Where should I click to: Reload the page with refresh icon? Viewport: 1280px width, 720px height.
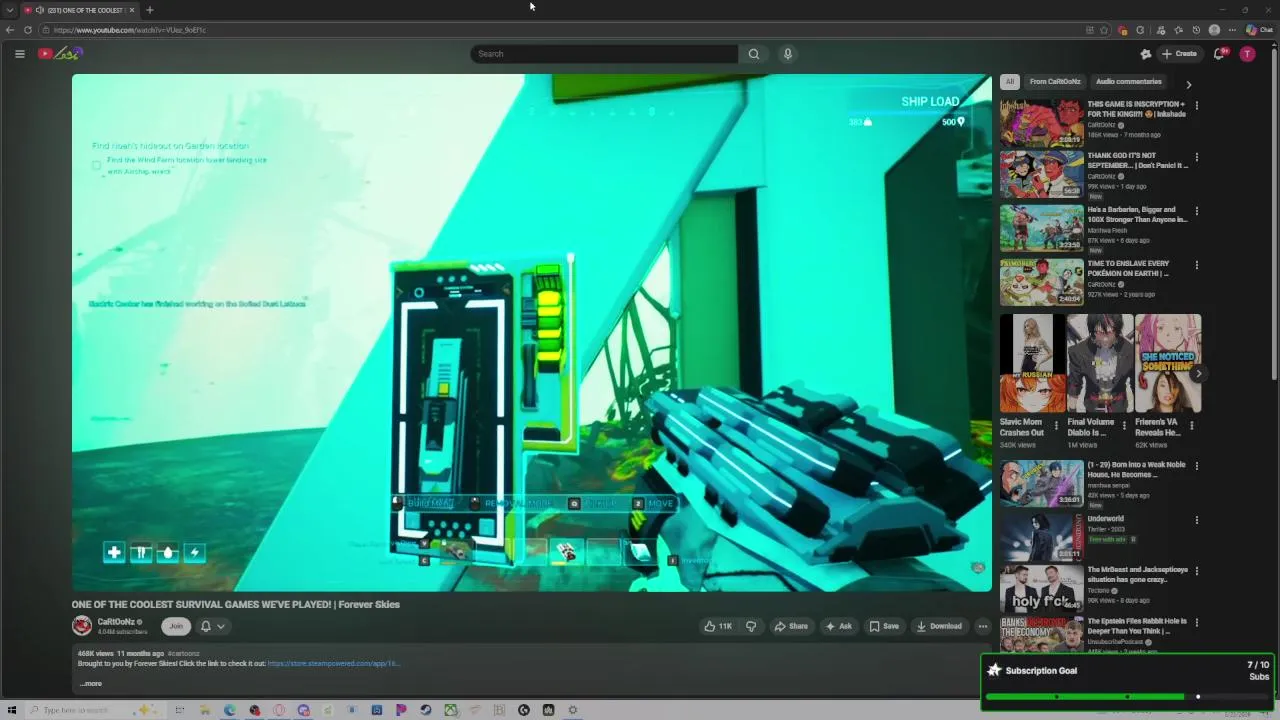tap(28, 30)
